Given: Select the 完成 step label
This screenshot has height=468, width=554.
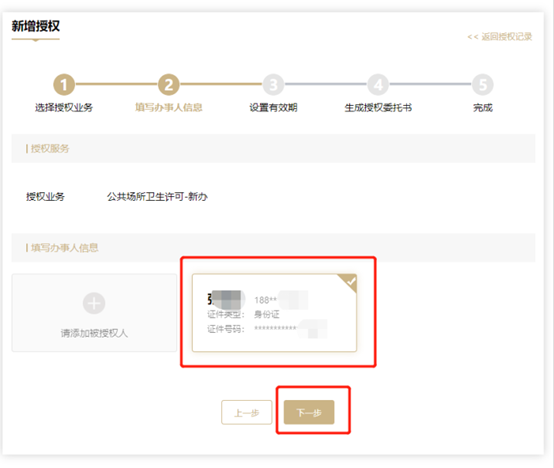Looking at the screenshot, I should click(483, 107).
